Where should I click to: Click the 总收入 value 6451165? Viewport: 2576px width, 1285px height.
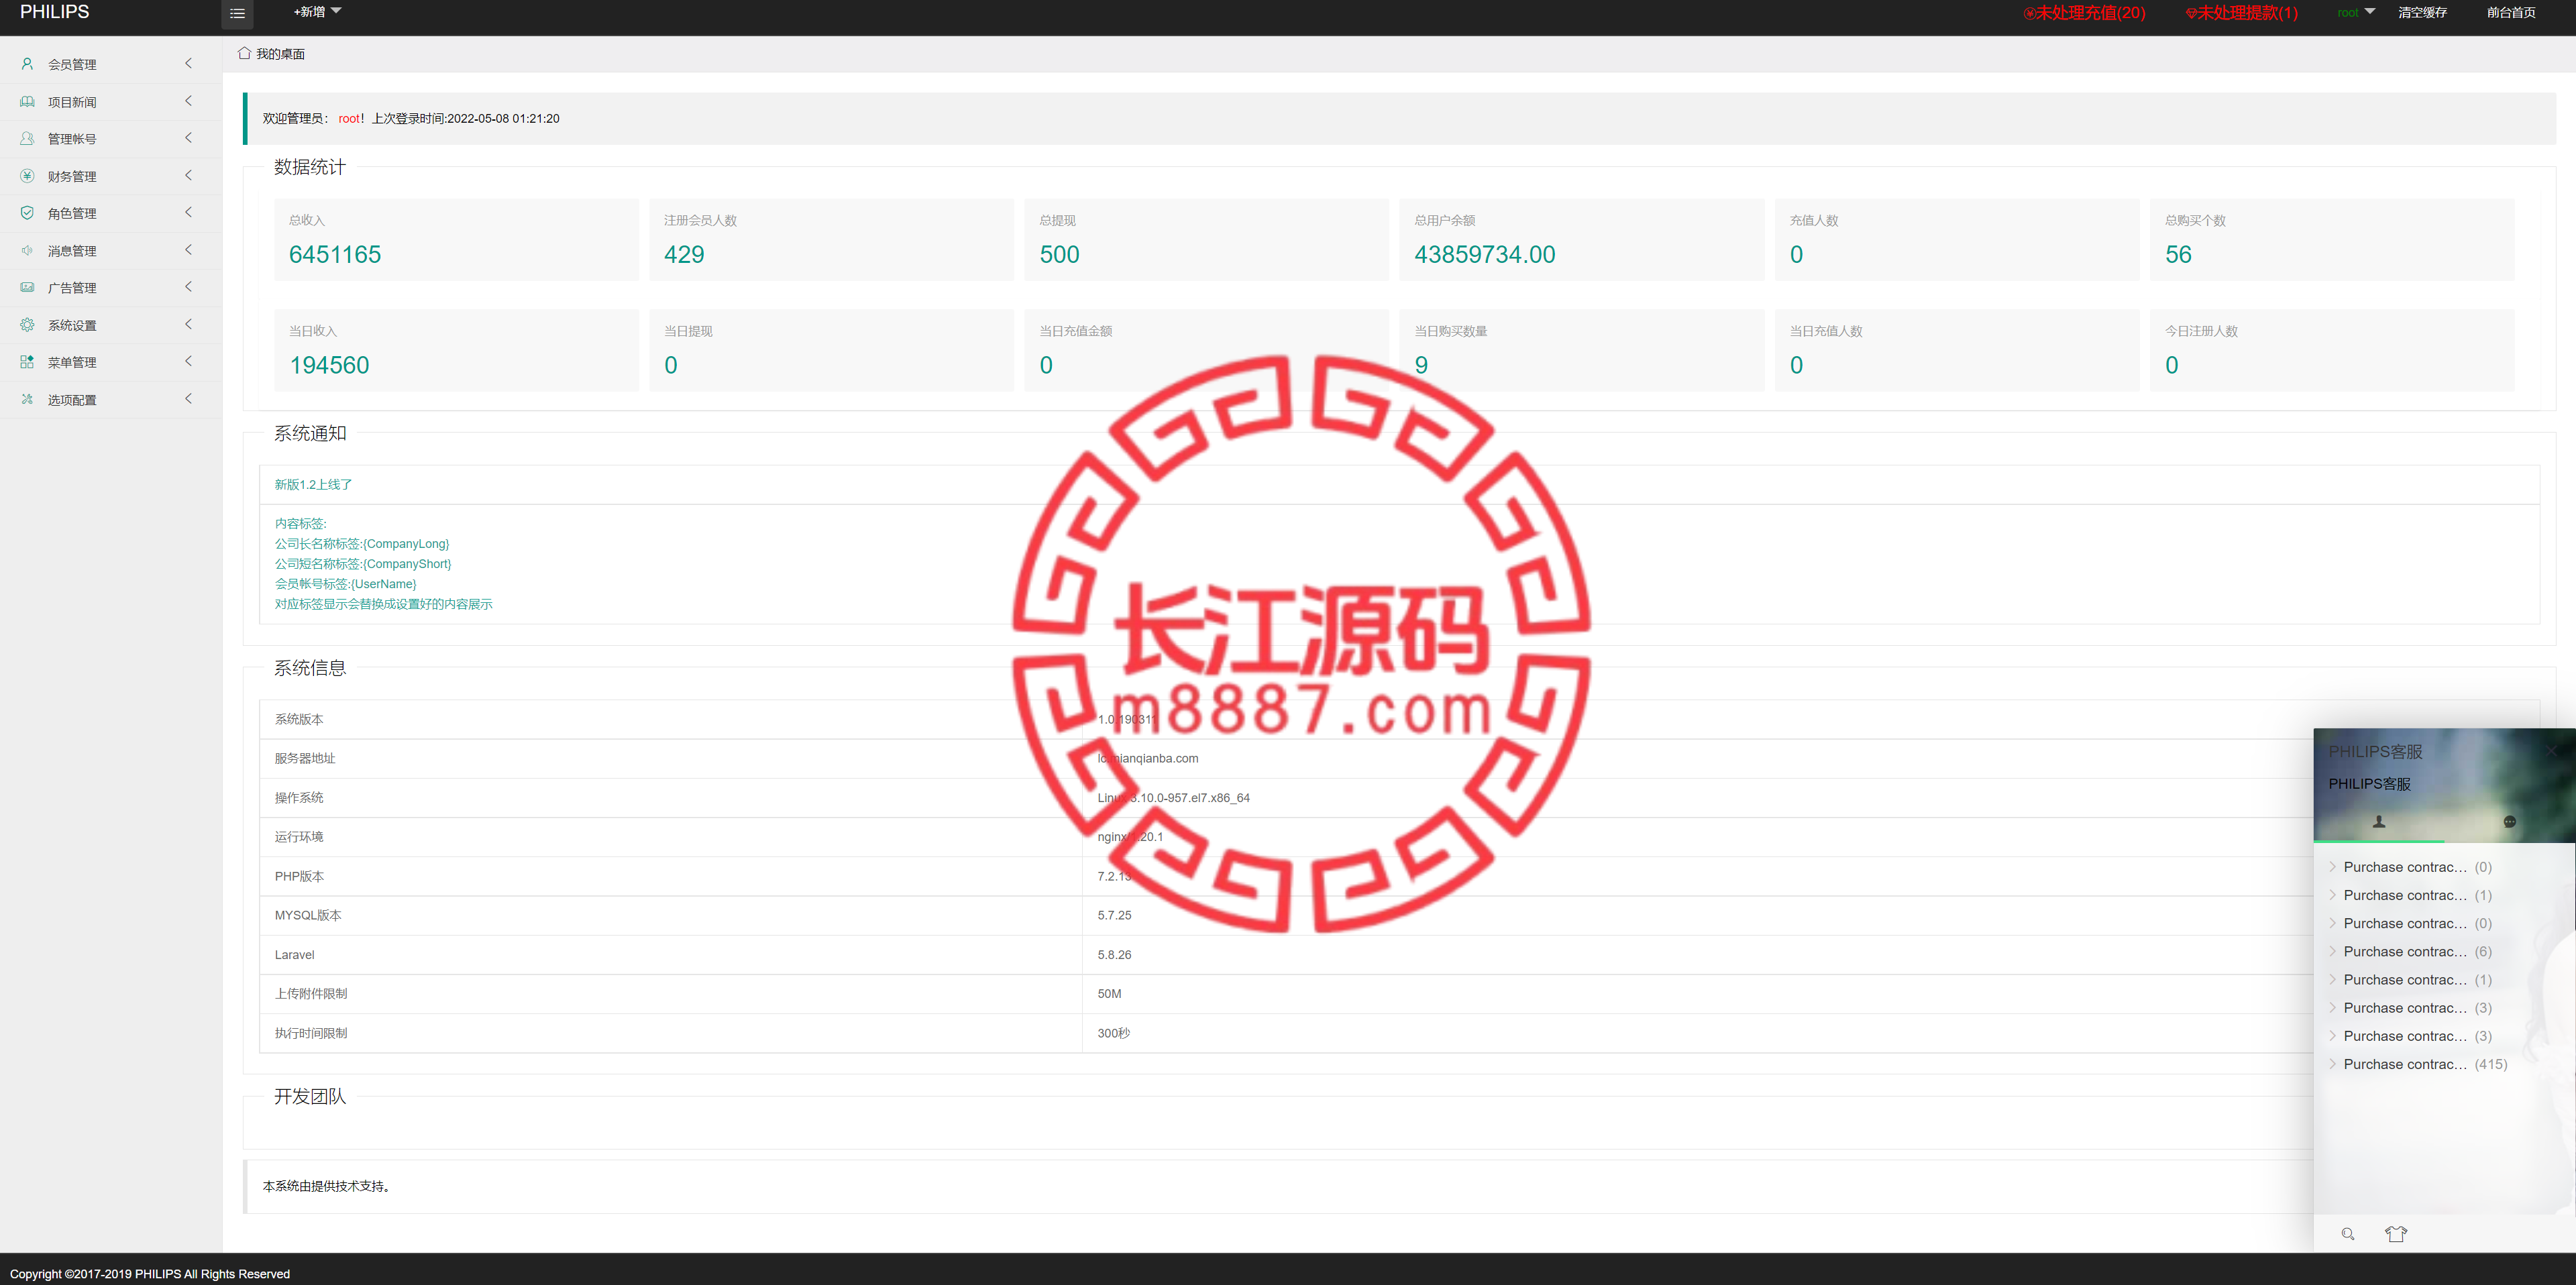335,254
